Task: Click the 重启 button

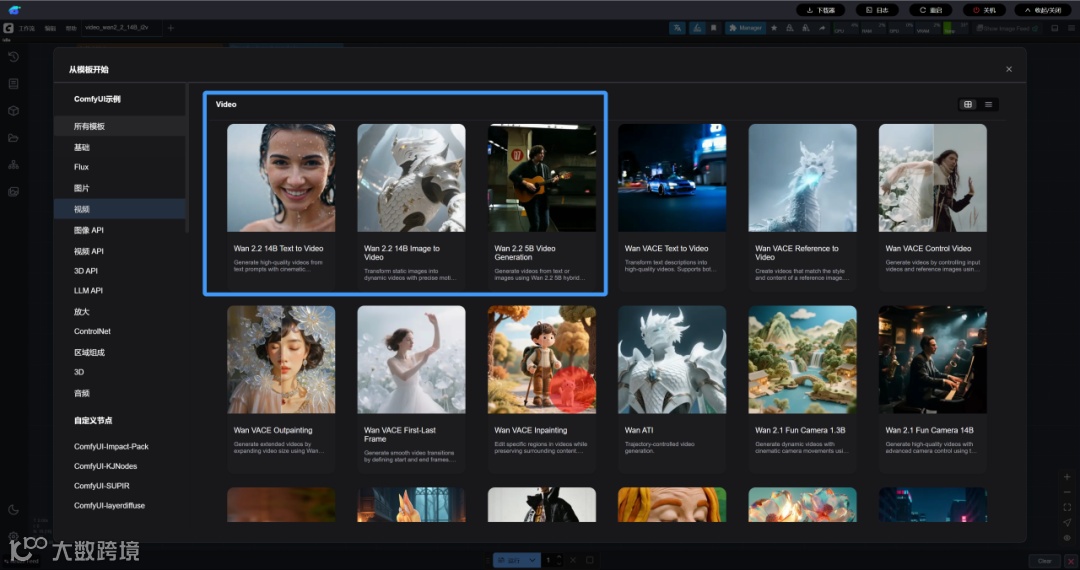Action: (x=931, y=10)
